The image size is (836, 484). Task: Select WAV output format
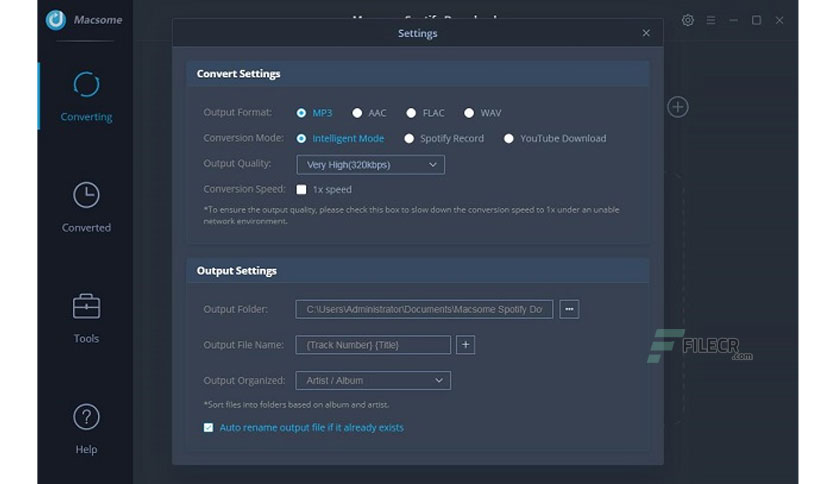pos(469,113)
